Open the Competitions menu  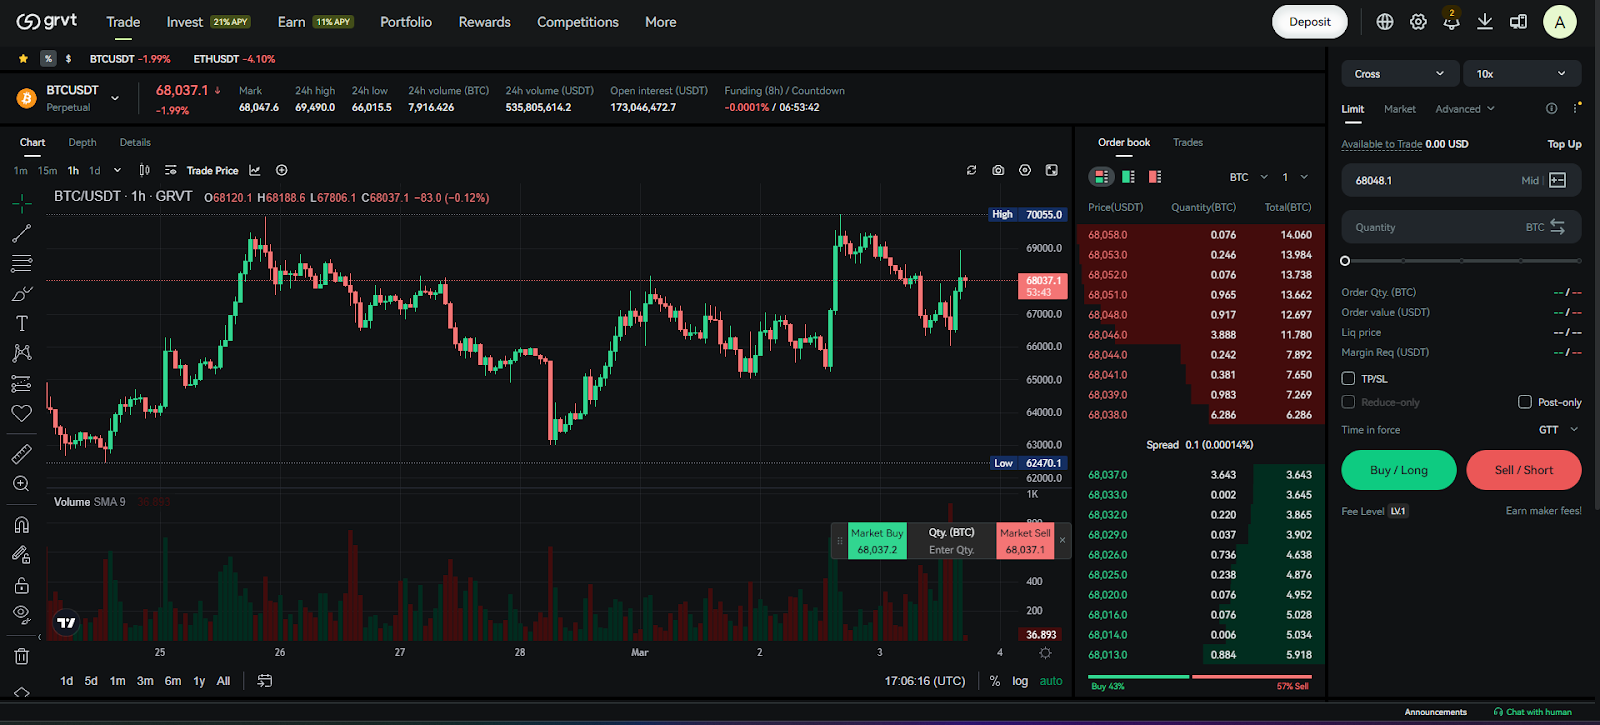tap(578, 22)
